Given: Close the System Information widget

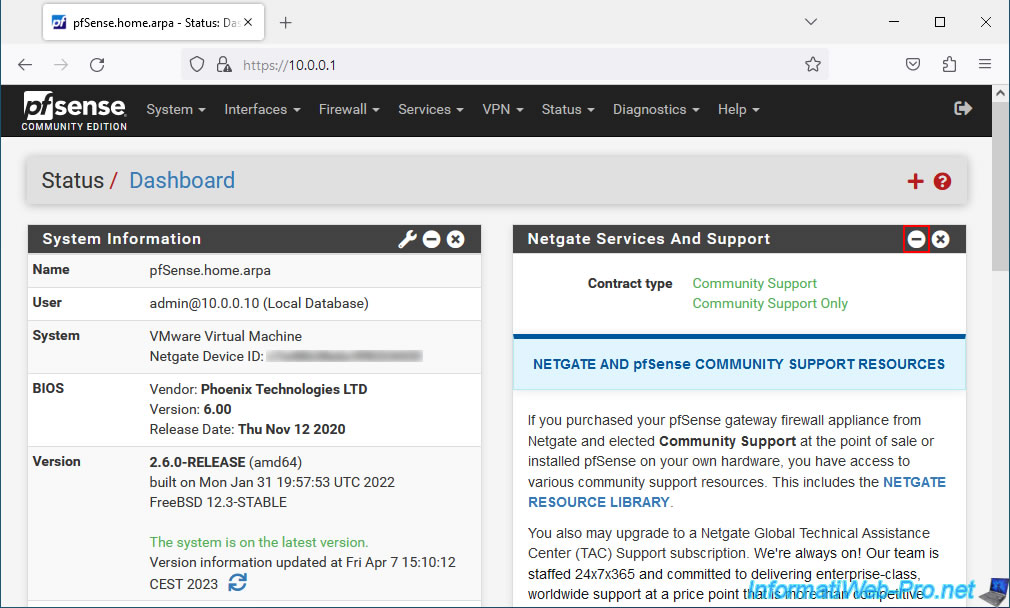Looking at the screenshot, I should [x=455, y=239].
